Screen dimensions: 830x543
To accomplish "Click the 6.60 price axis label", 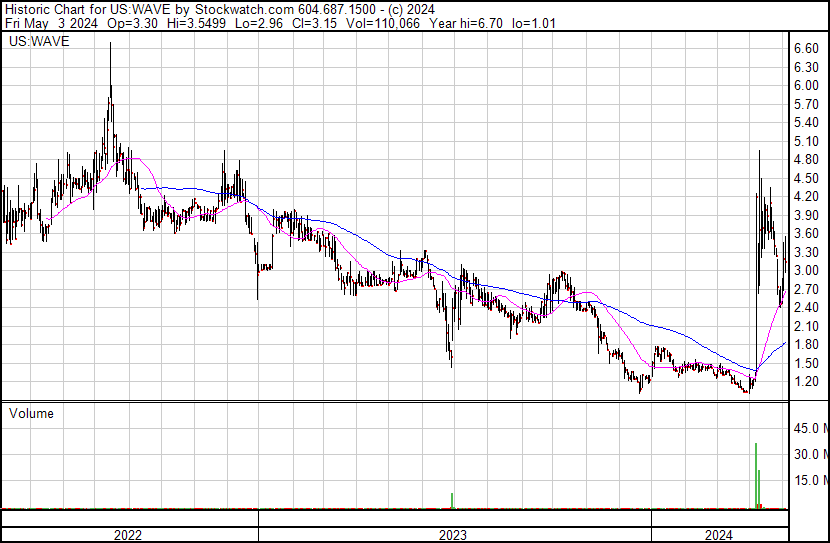I will [x=806, y=48].
